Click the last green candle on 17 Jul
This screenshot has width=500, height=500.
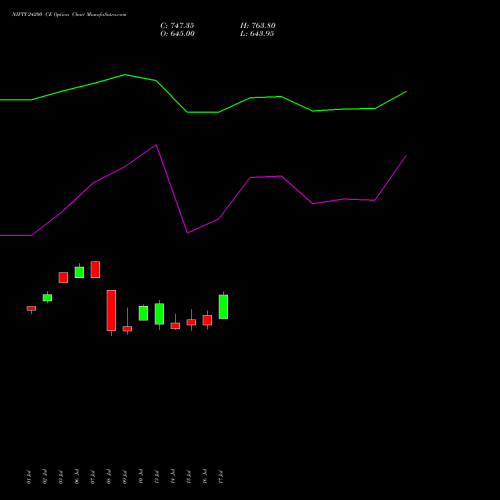tap(223, 307)
